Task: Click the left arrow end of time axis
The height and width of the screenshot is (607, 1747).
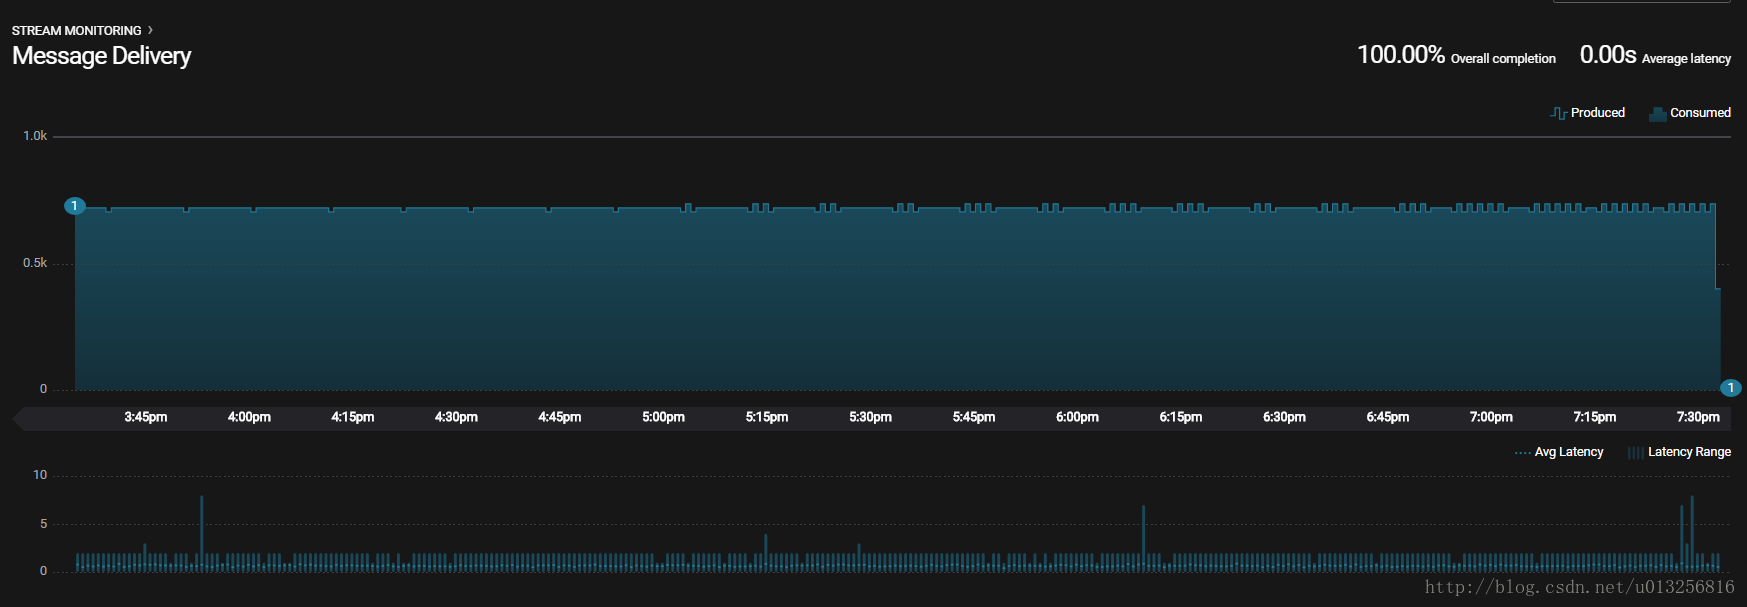Action: [x=18, y=418]
